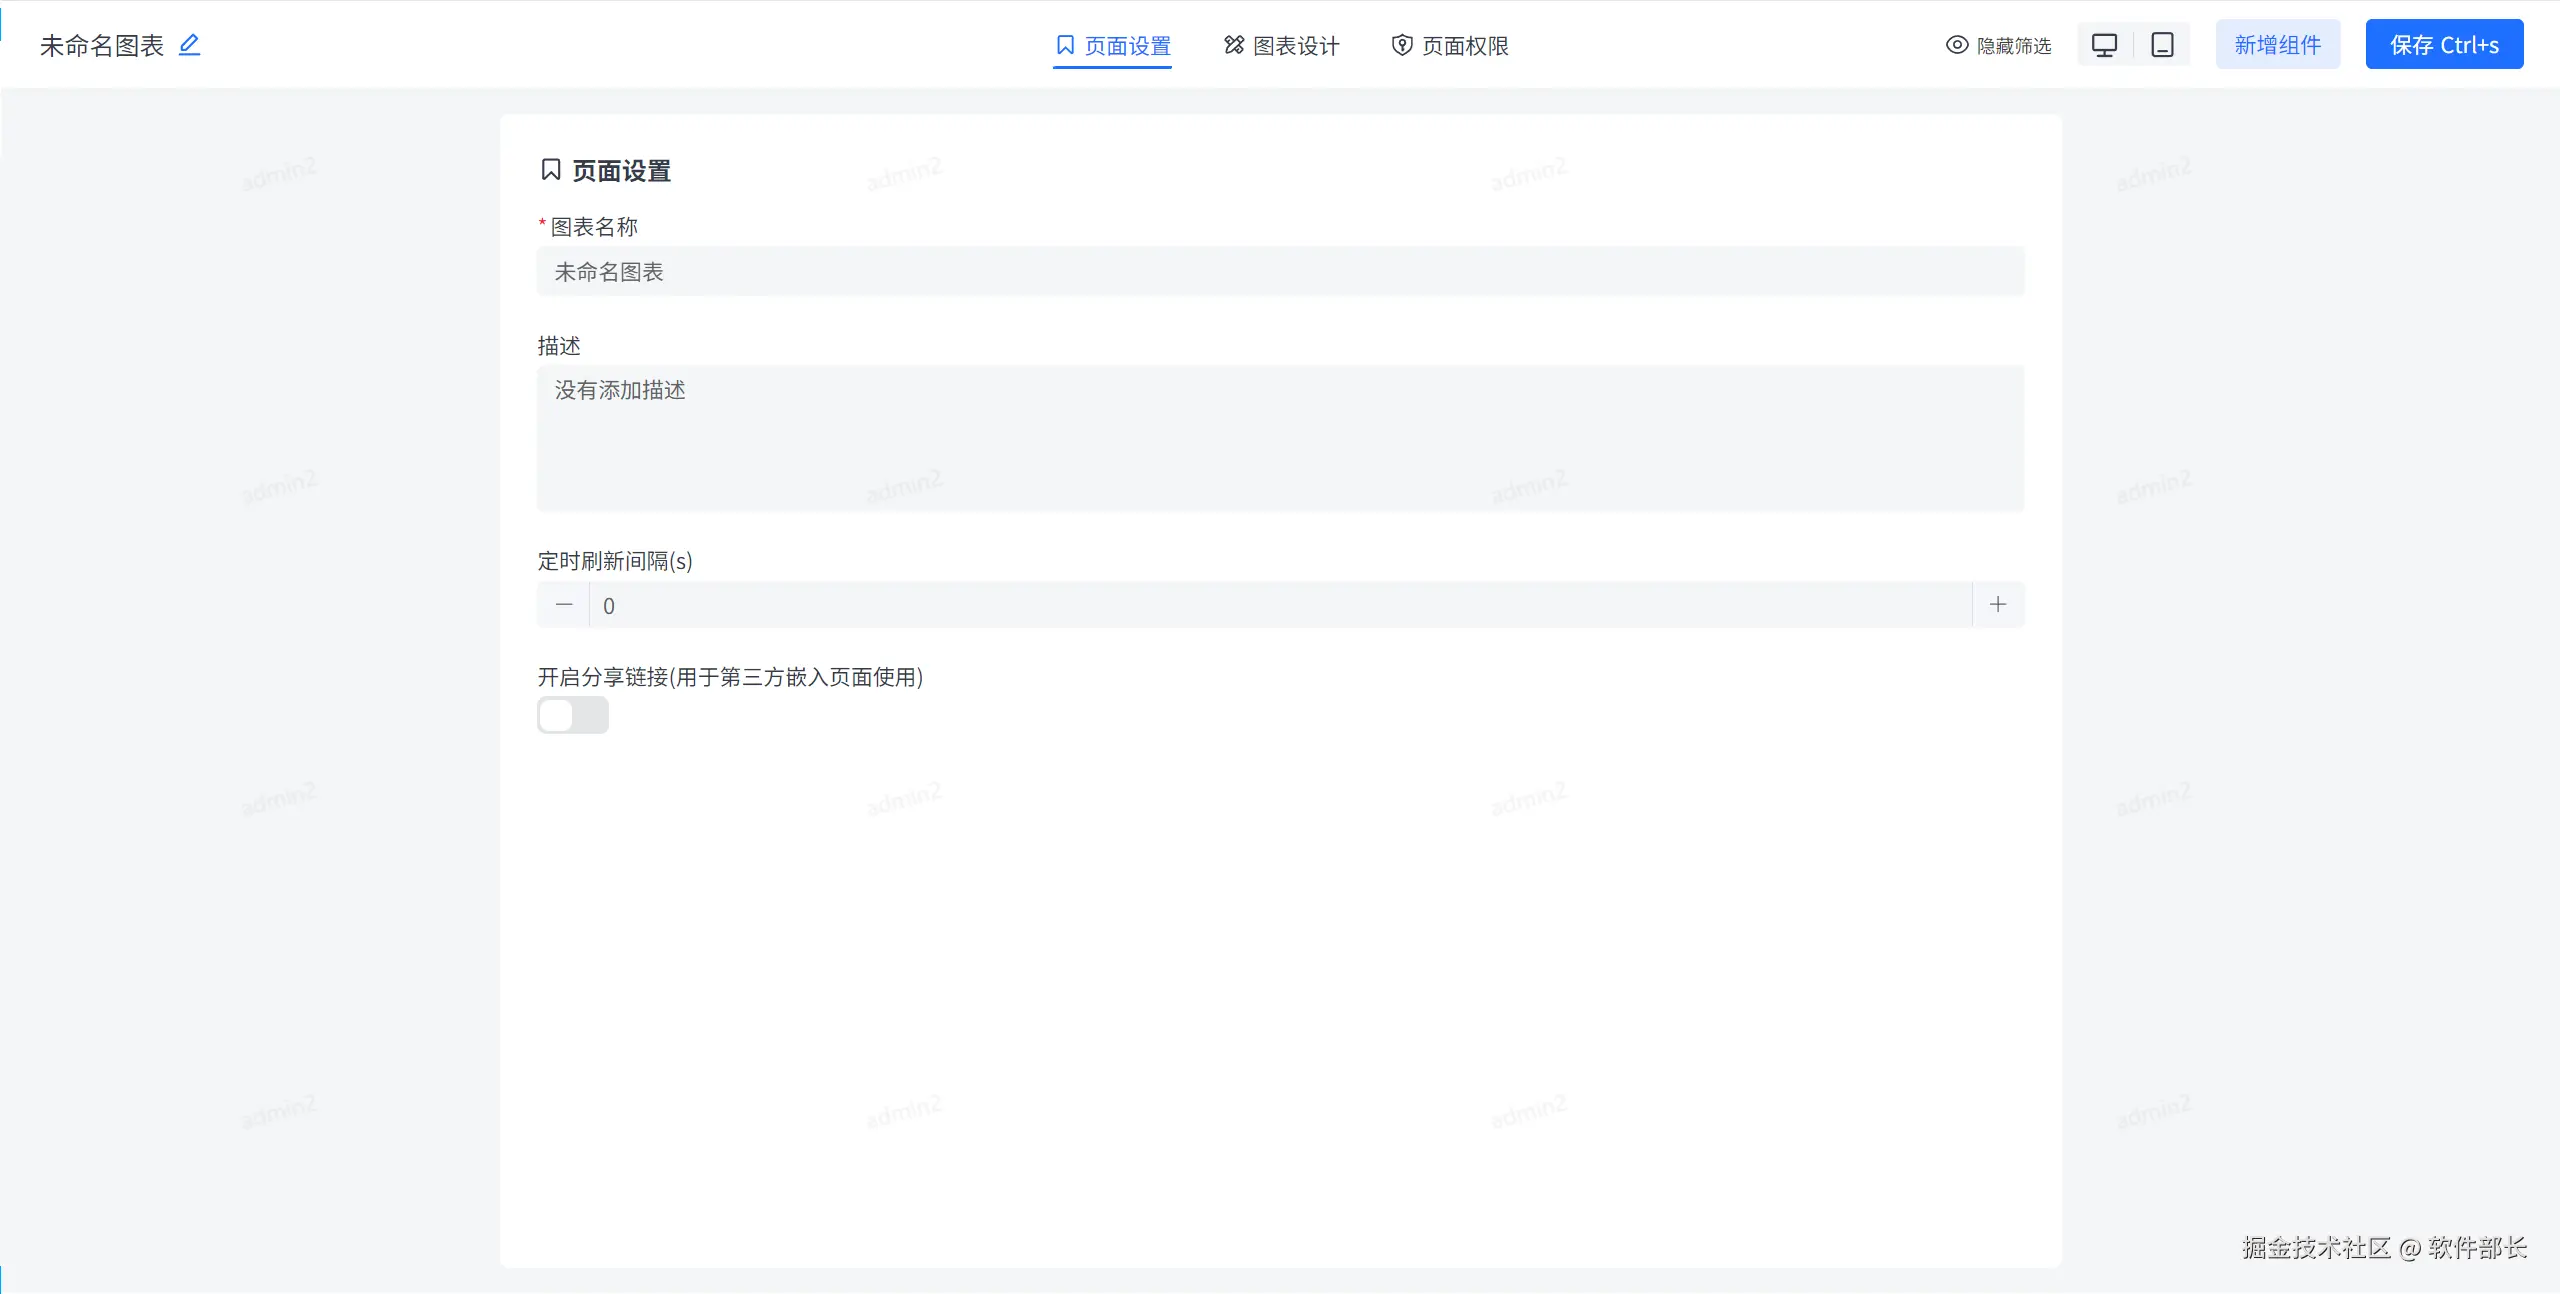
Task: Focus the 图表名称 input field
Action: pos(1280,272)
